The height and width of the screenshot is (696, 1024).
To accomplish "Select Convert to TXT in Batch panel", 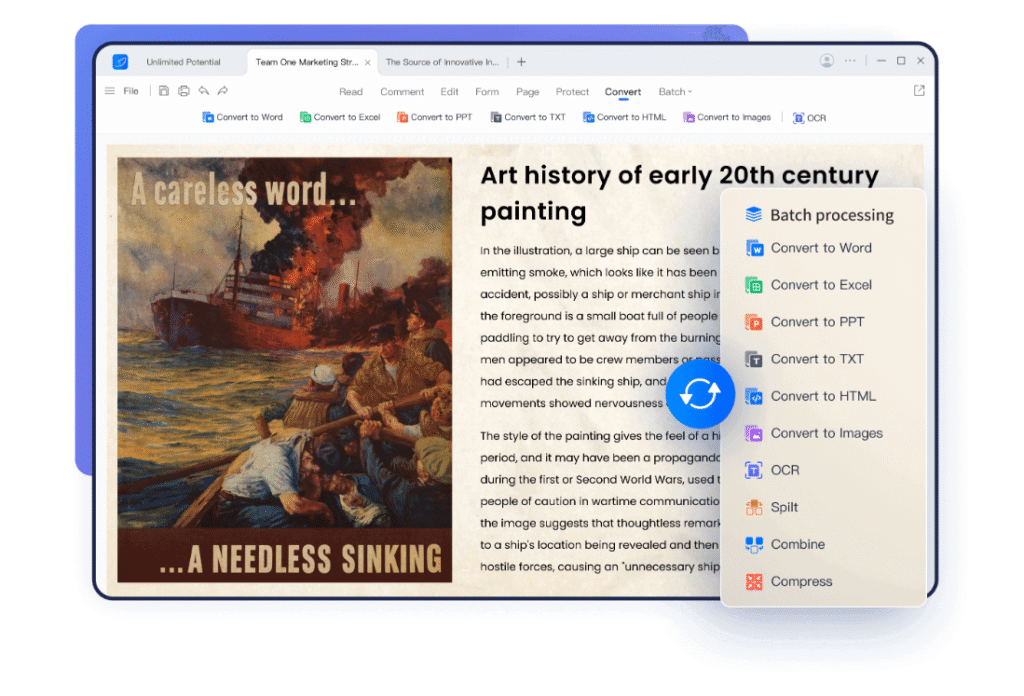I will click(805, 359).
